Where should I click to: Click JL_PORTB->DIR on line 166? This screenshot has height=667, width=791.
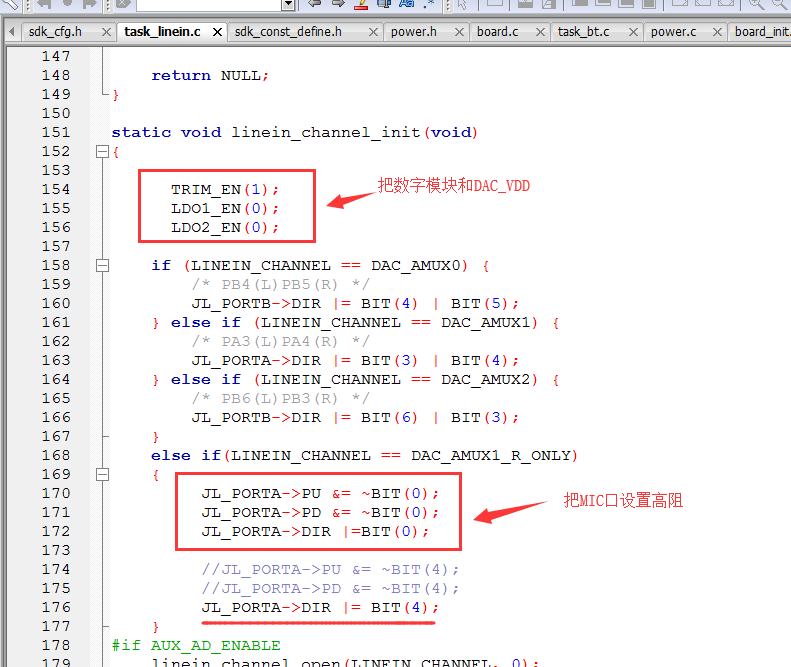pos(256,418)
